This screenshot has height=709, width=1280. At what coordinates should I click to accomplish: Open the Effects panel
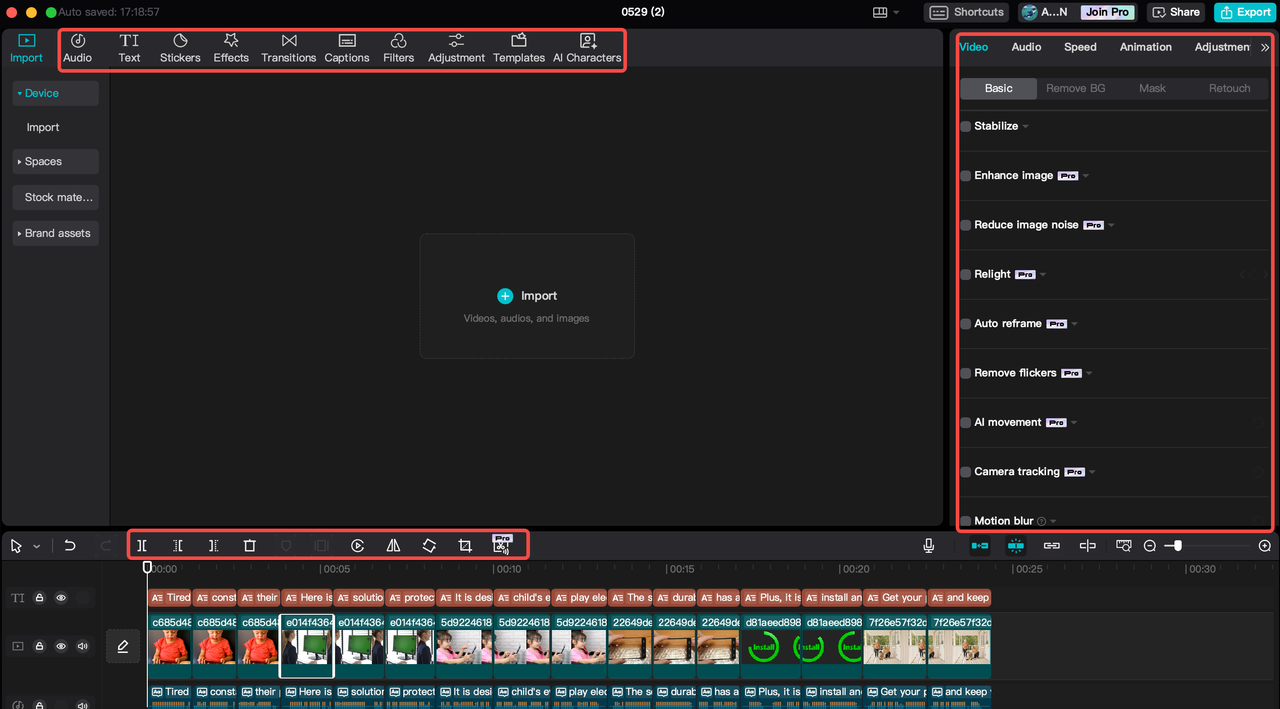click(231, 47)
